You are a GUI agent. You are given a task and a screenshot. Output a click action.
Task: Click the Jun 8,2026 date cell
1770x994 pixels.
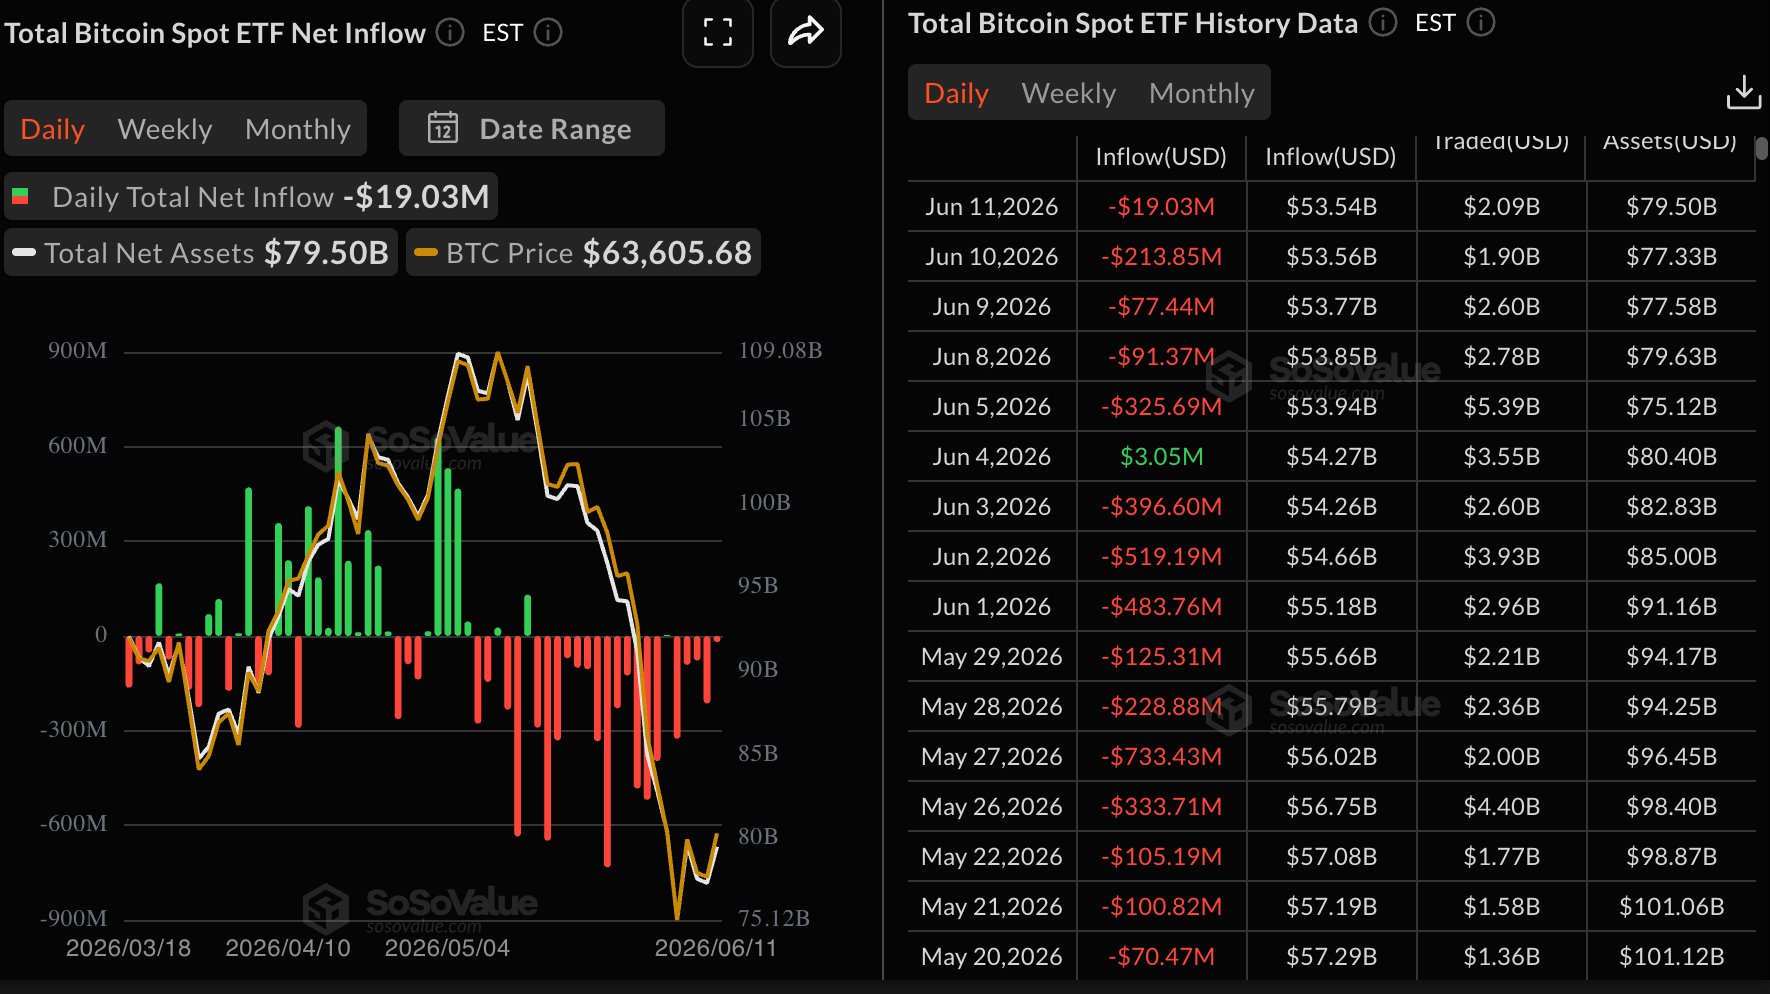(x=992, y=357)
